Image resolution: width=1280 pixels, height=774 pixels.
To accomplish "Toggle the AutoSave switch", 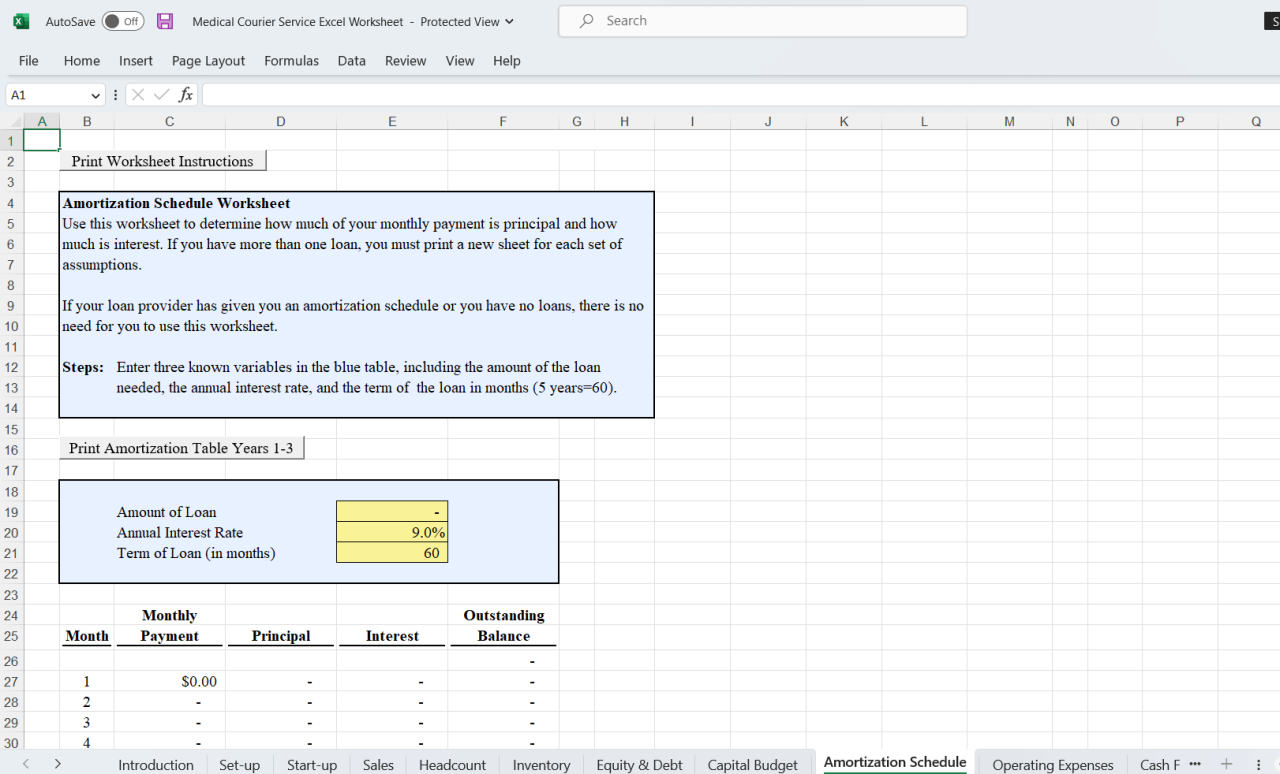I will tap(123, 21).
